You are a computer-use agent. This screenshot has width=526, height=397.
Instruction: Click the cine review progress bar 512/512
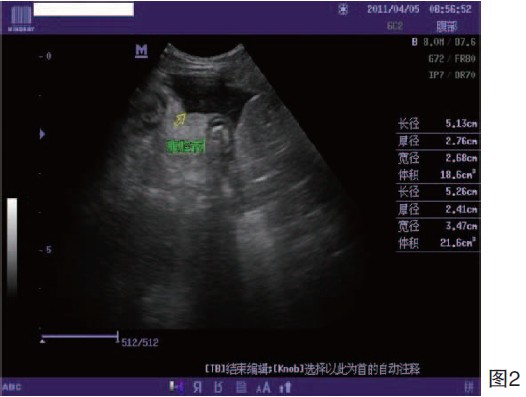click(80, 336)
